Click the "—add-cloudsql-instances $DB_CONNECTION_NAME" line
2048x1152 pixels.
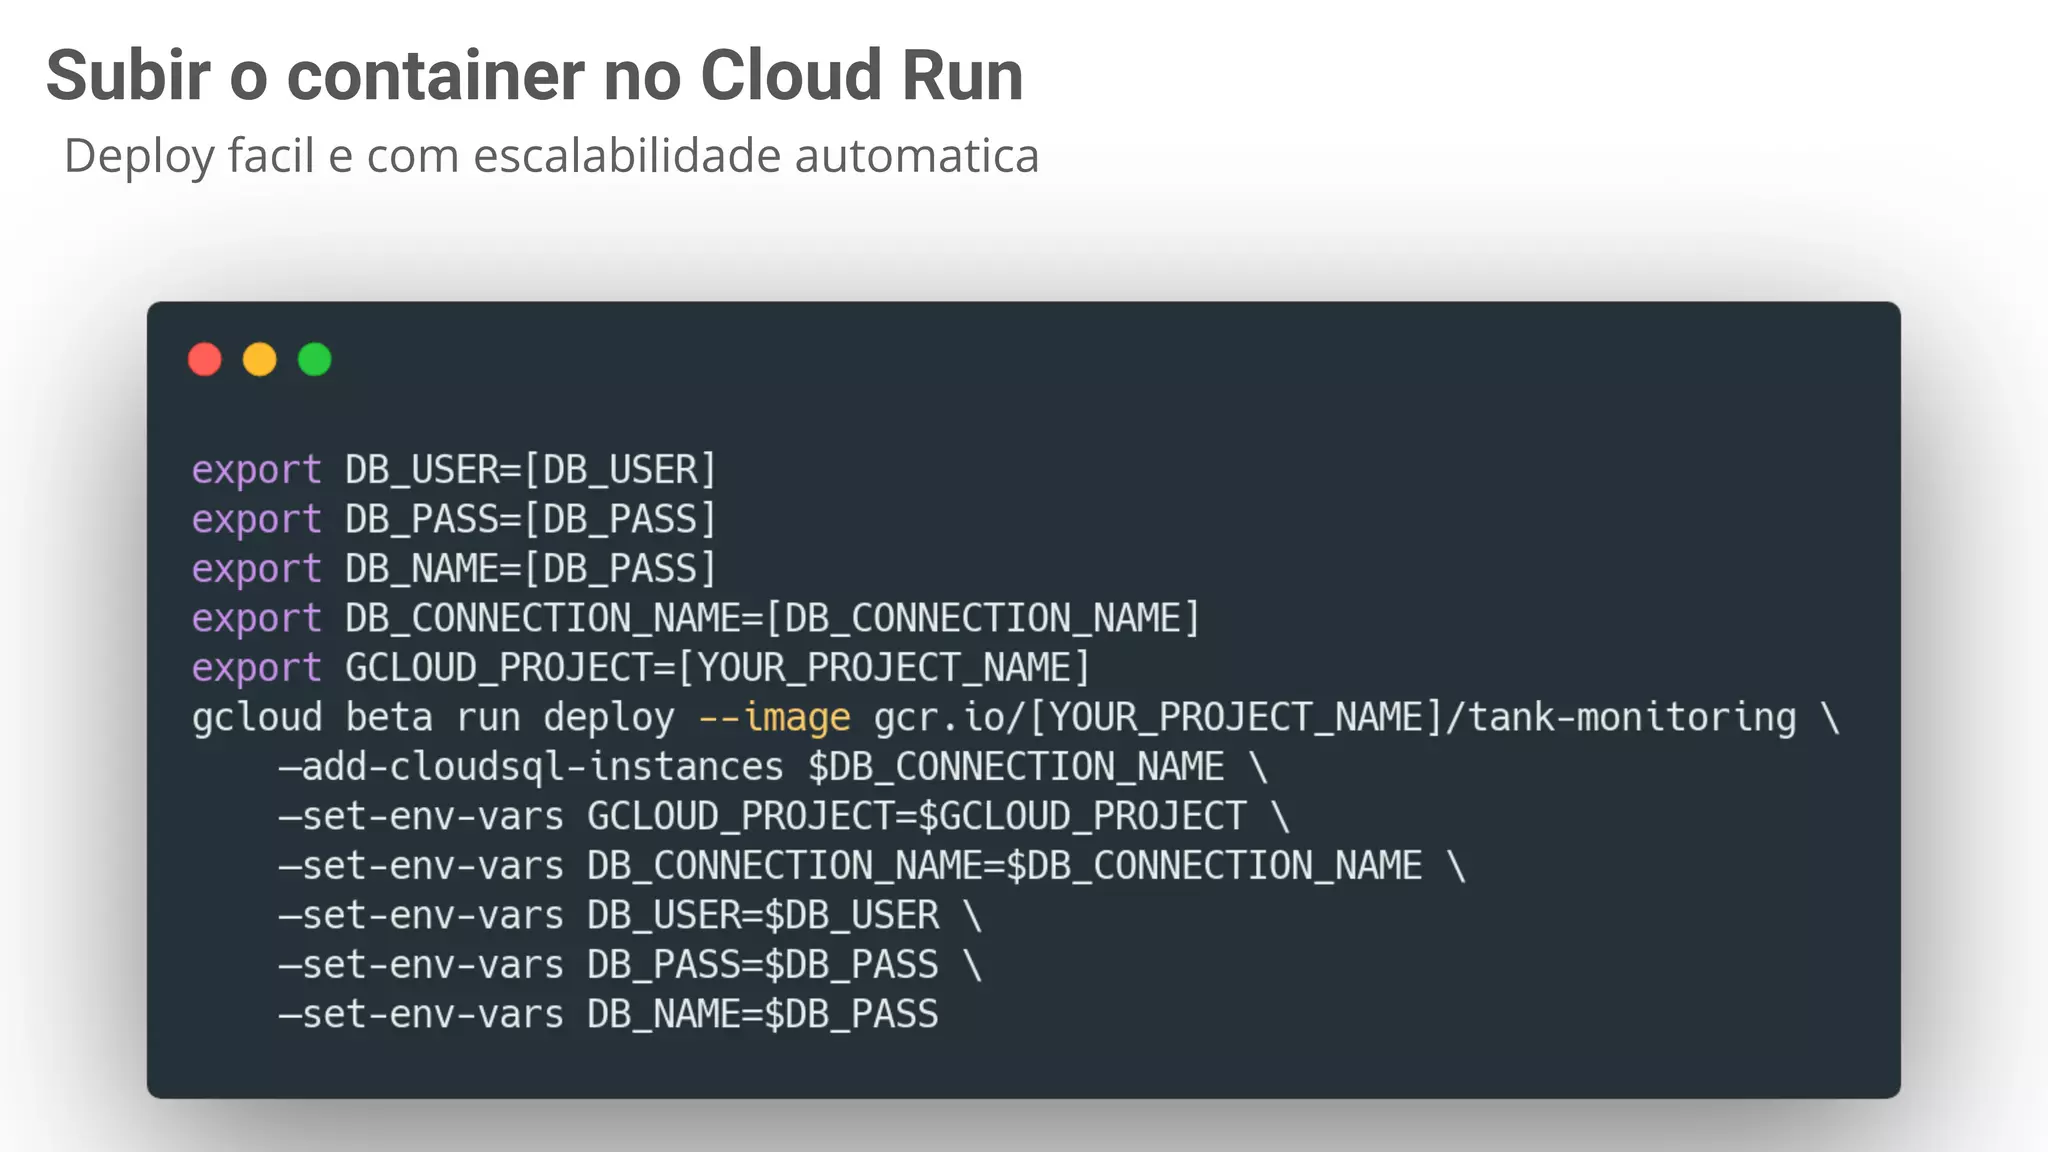(773, 767)
